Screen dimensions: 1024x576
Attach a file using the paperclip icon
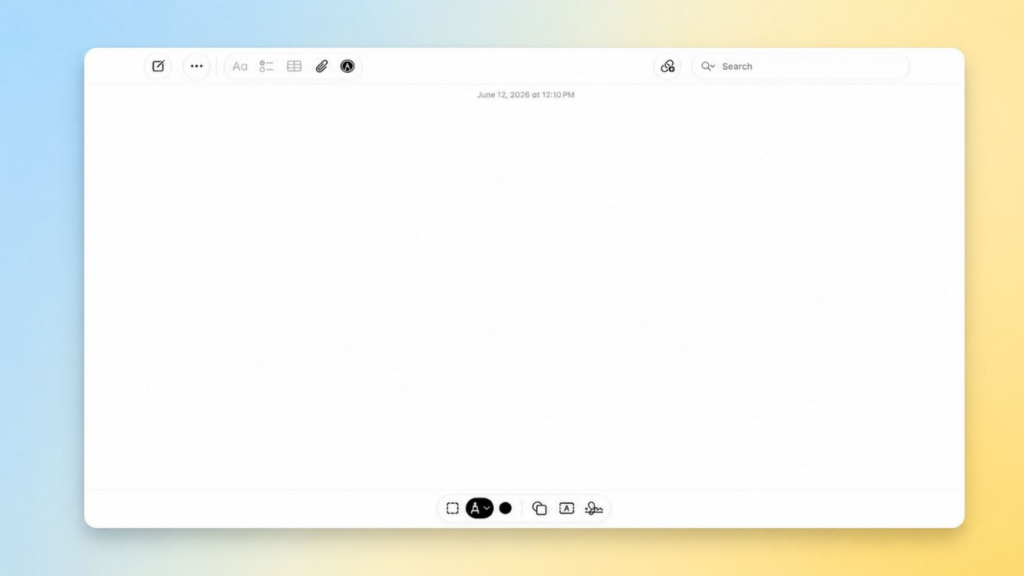pyautogui.click(x=321, y=66)
